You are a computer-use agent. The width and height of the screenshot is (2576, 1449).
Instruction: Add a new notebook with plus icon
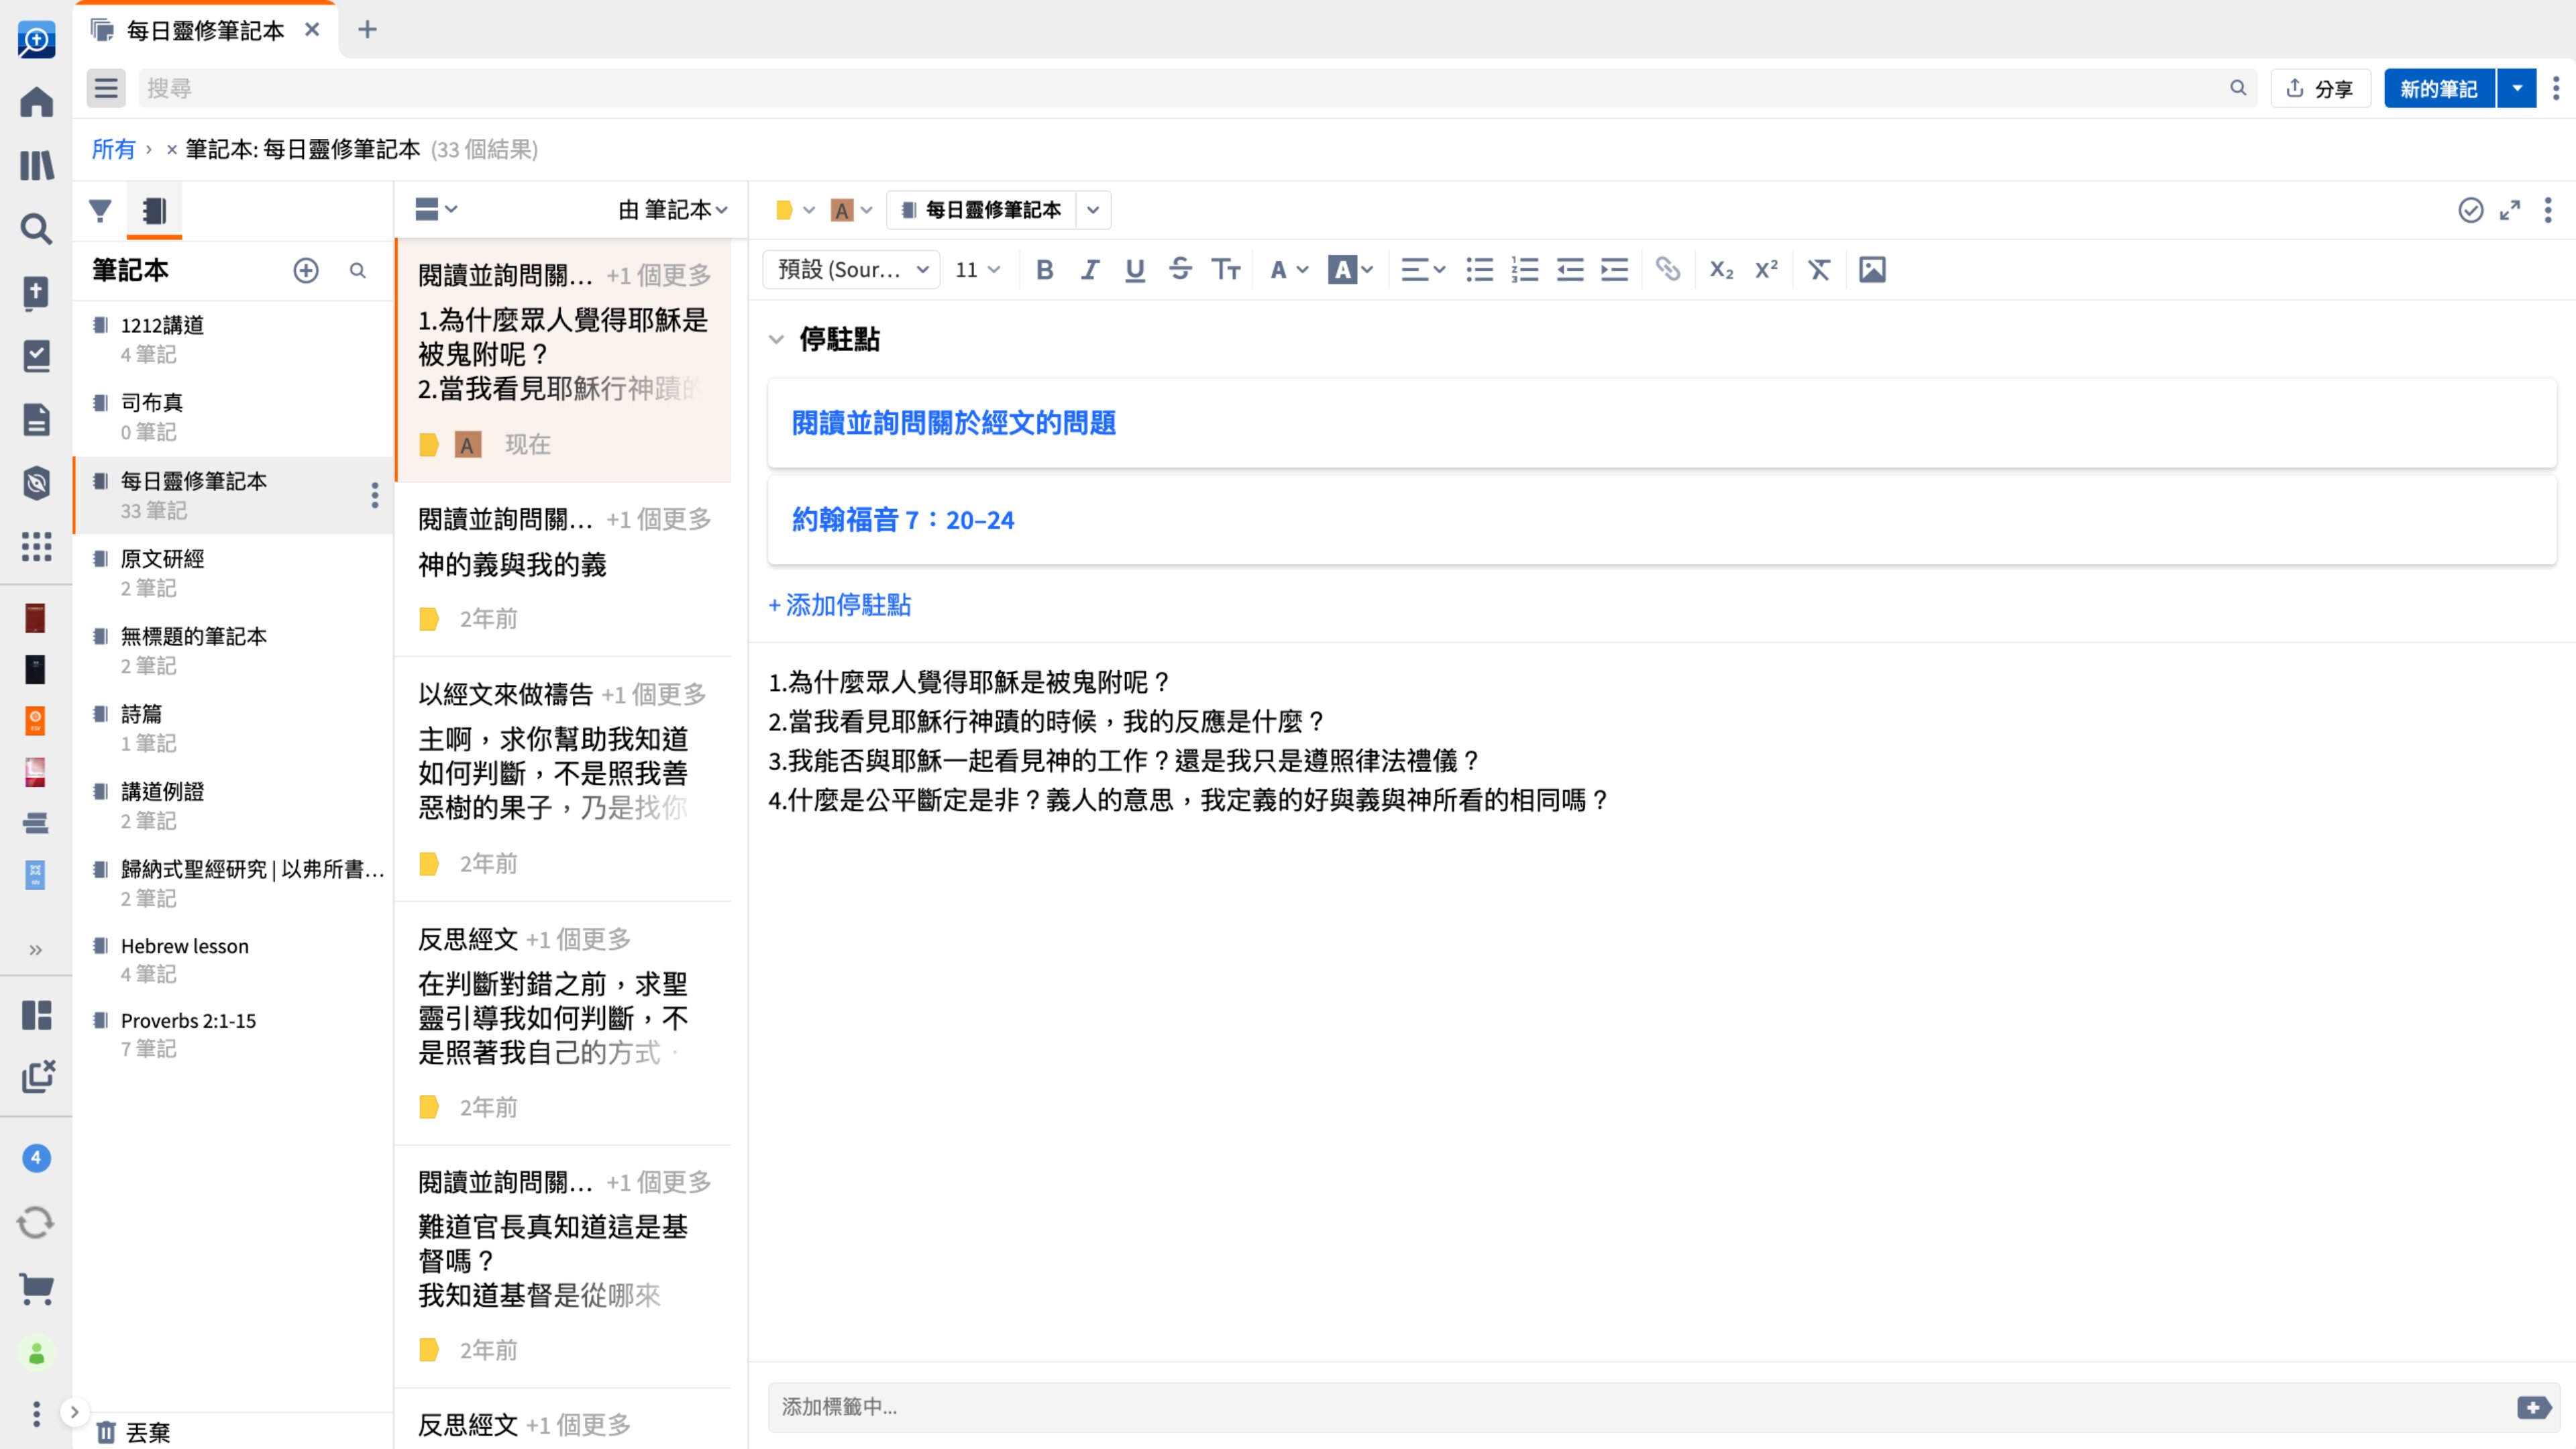(x=306, y=270)
